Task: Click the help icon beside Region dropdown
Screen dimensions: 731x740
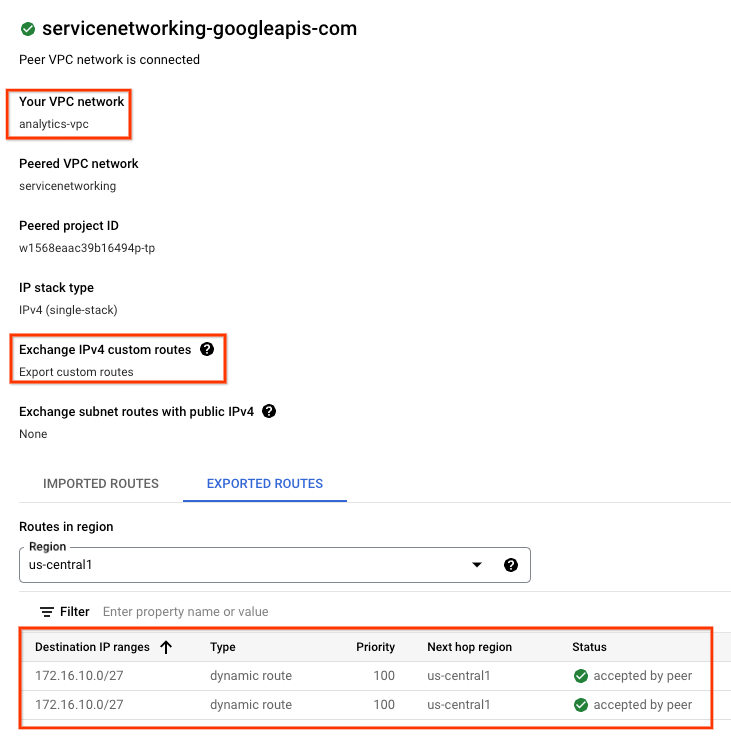Action: click(x=511, y=565)
